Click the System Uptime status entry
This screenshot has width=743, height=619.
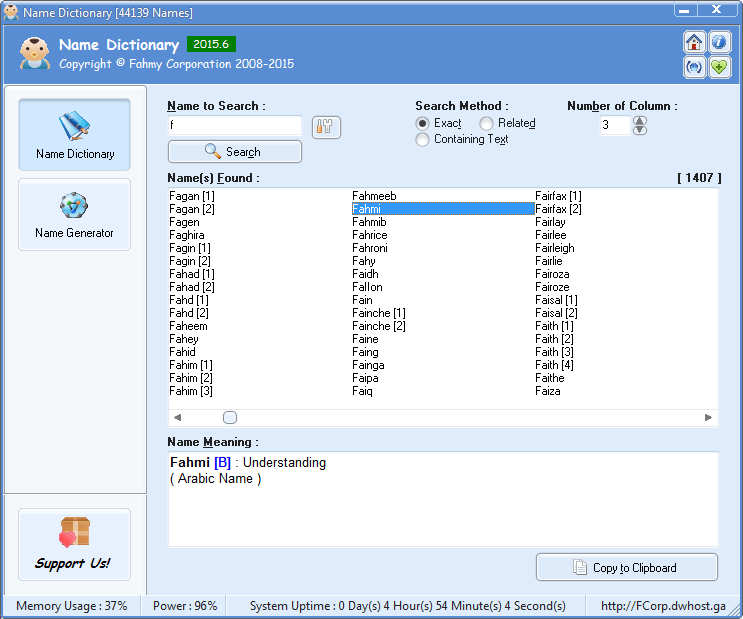point(408,606)
